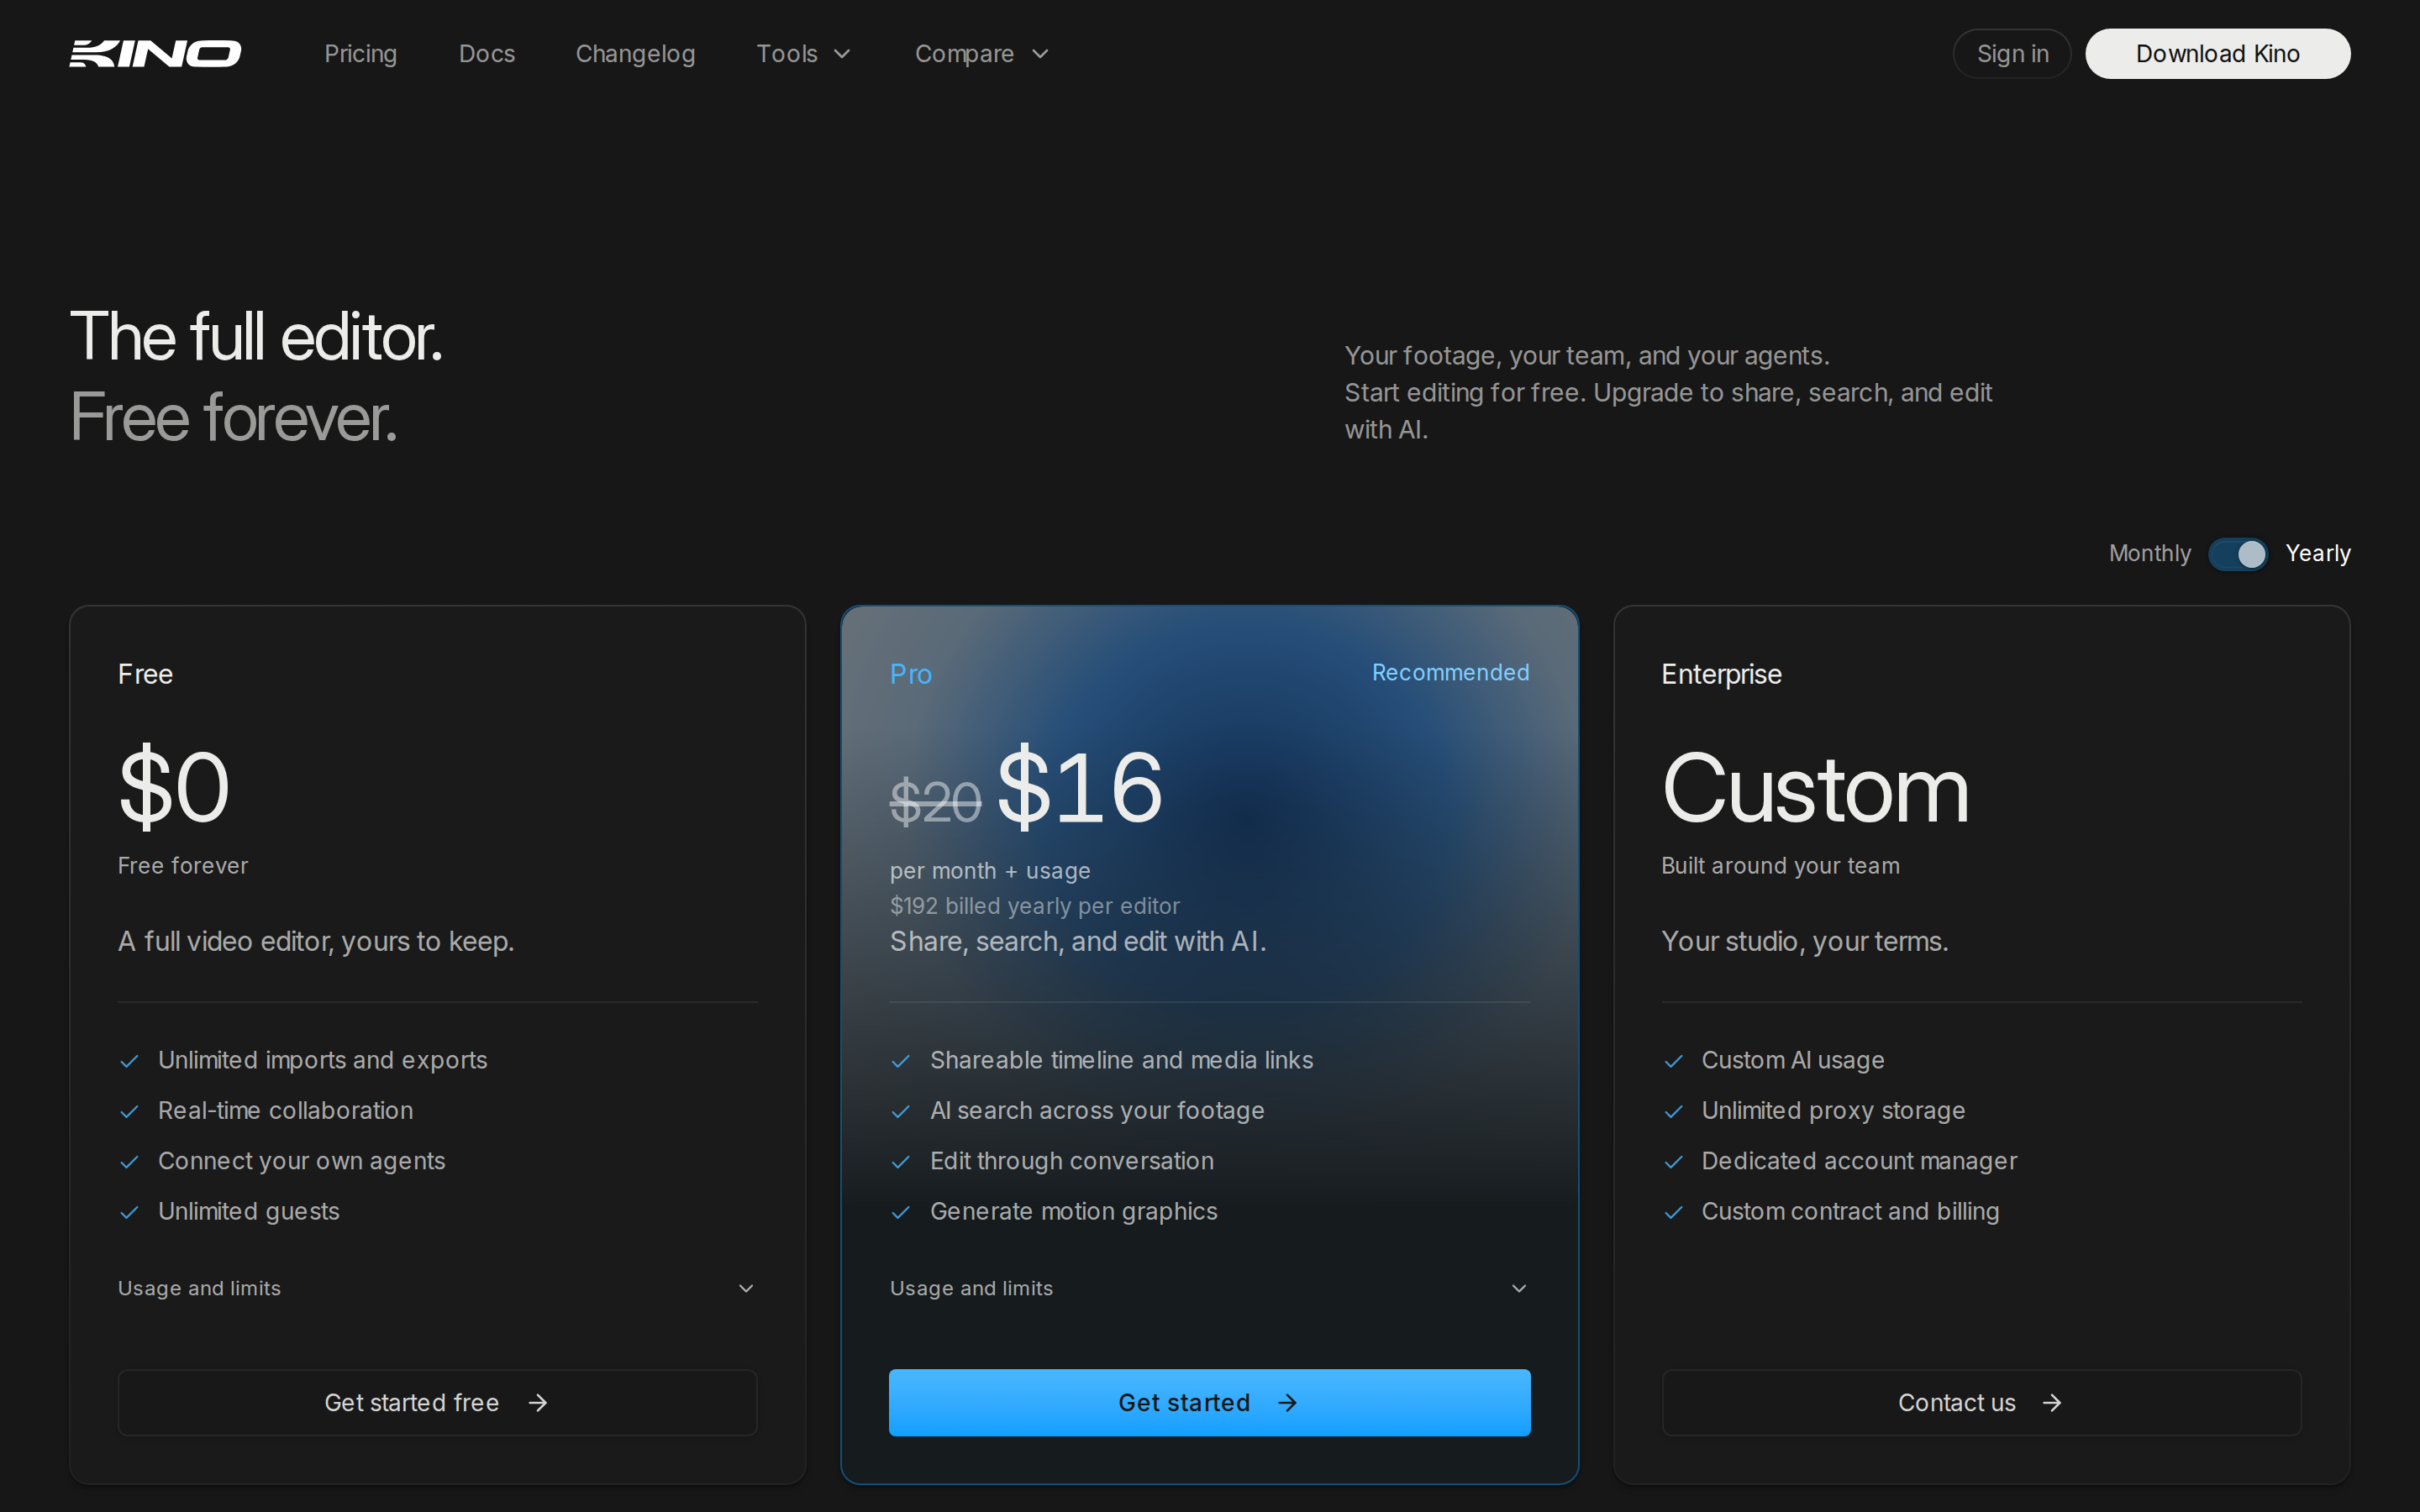
Task: Expand the Compare dropdown menu
Action: [982, 54]
